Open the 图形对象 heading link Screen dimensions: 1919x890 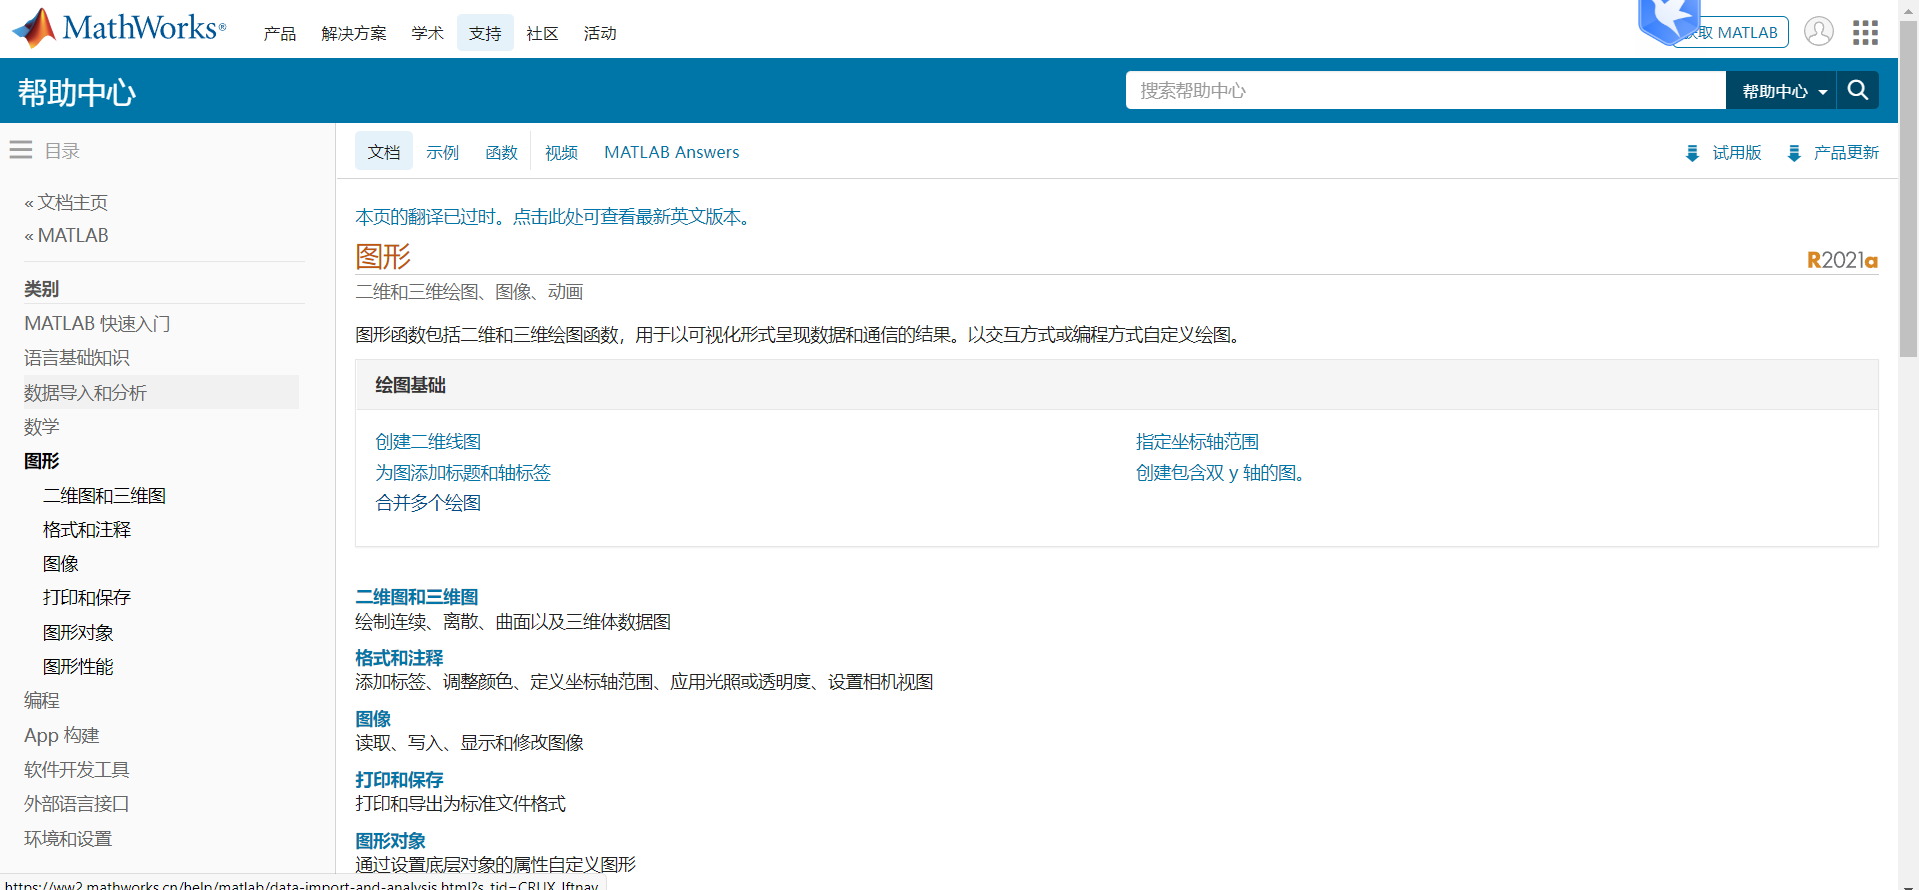pyautogui.click(x=390, y=840)
